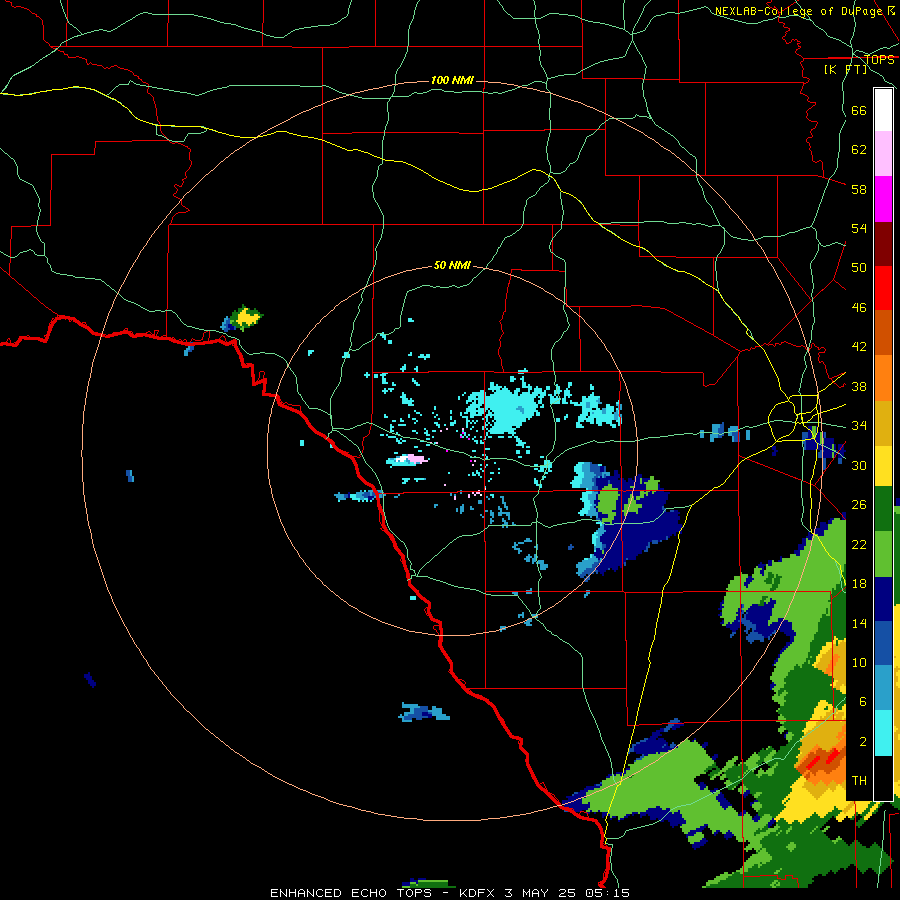
Task: Select the 14 legend value
Action: pos(859,623)
